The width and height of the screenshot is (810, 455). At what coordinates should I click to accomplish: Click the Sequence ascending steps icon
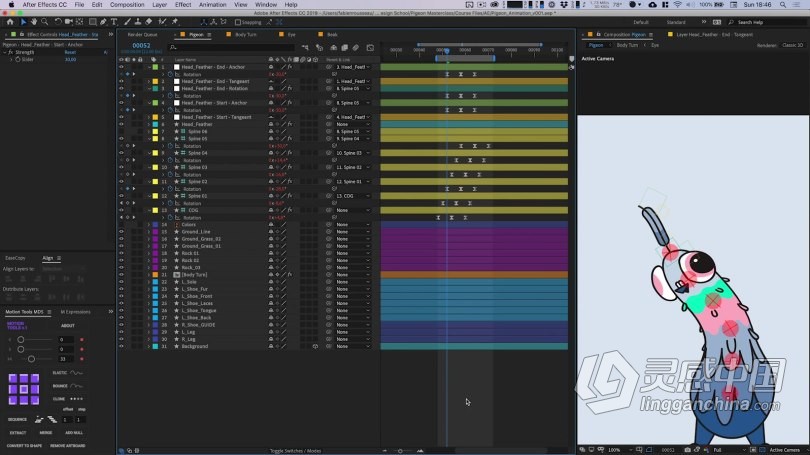39,419
